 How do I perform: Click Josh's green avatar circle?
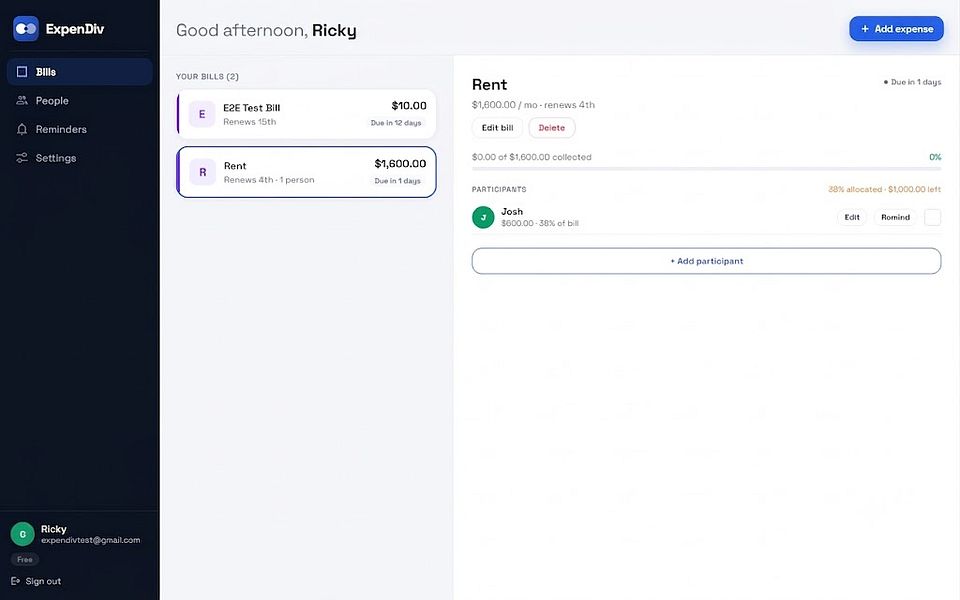point(483,217)
